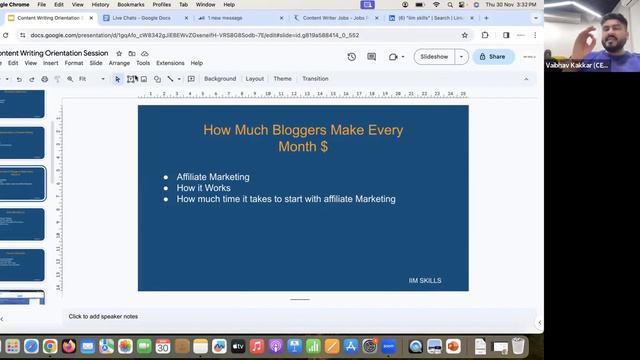Open Keynote from the Dock
The image size is (640, 360).
[294, 346]
